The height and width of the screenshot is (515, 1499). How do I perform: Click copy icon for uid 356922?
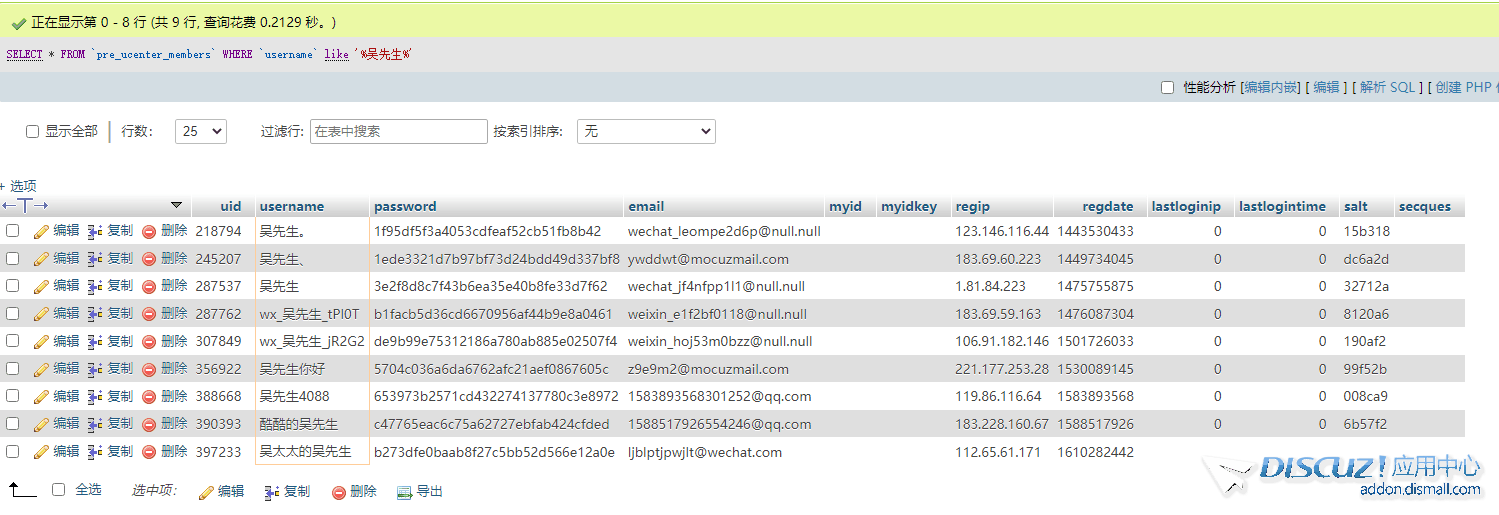pyautogui.click(x=95, y=369)
